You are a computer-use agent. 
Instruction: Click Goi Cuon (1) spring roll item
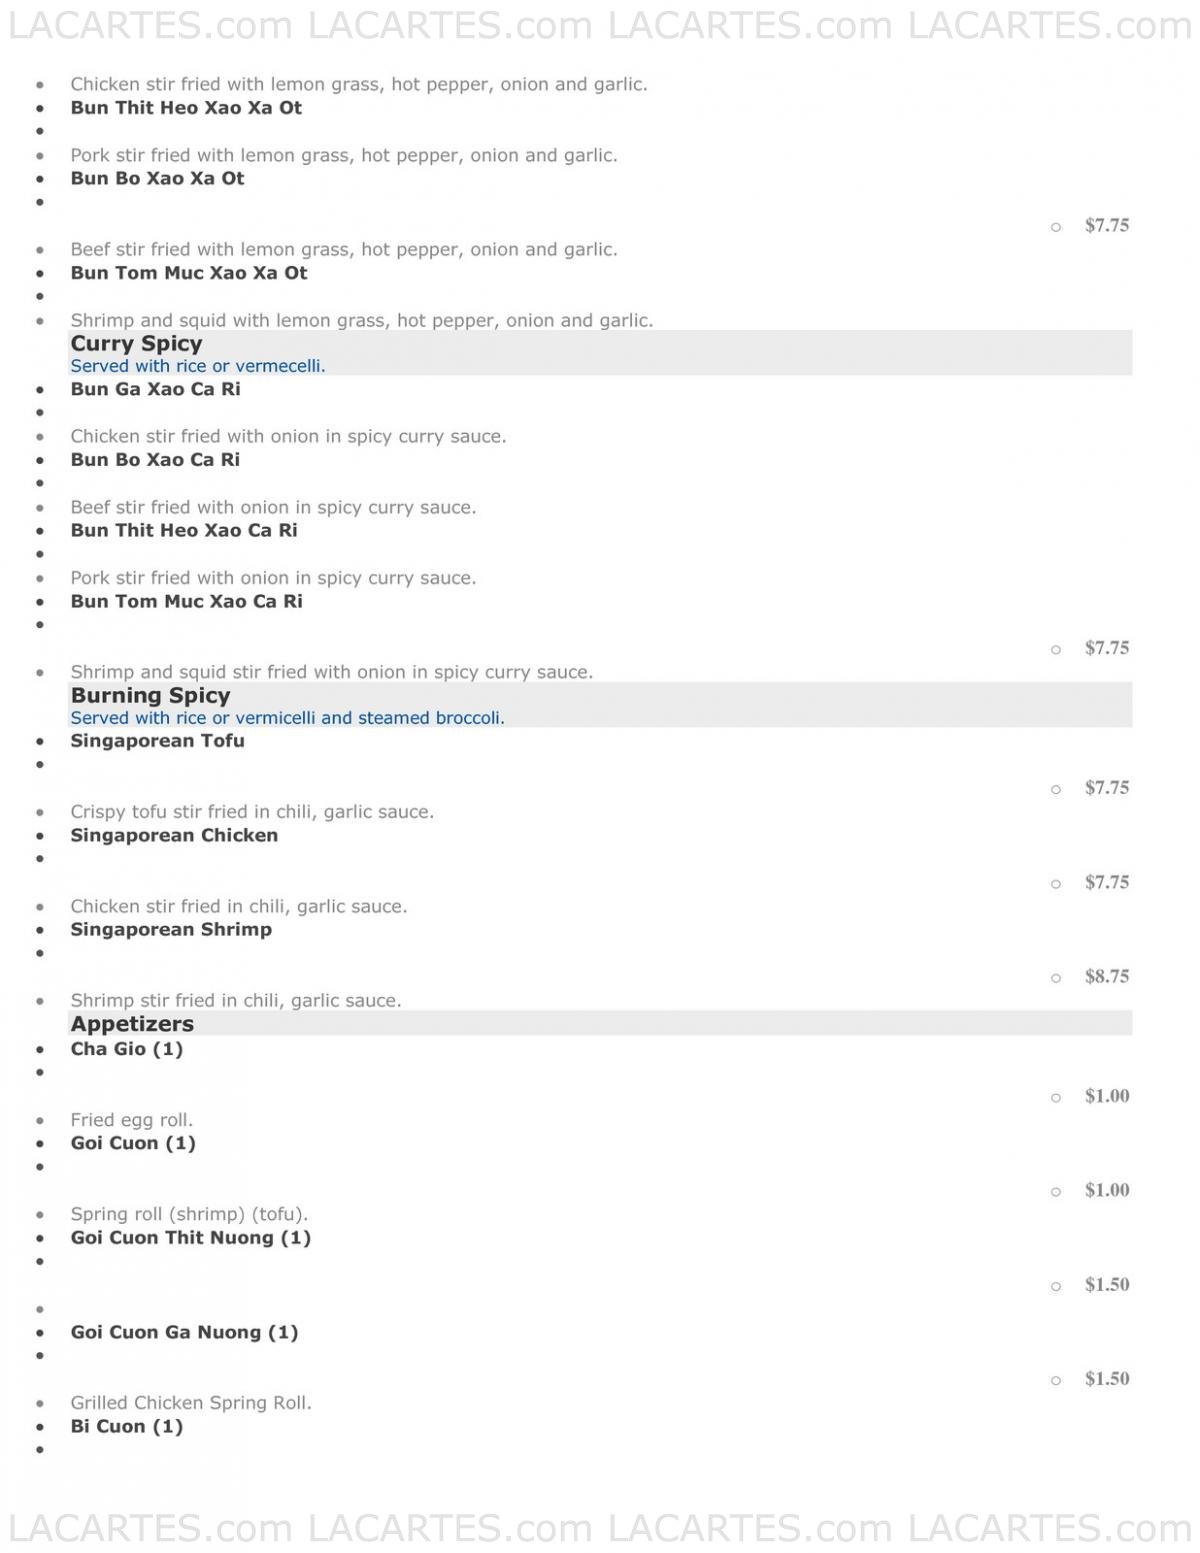pyautogui.click(x=133, y=1143)
